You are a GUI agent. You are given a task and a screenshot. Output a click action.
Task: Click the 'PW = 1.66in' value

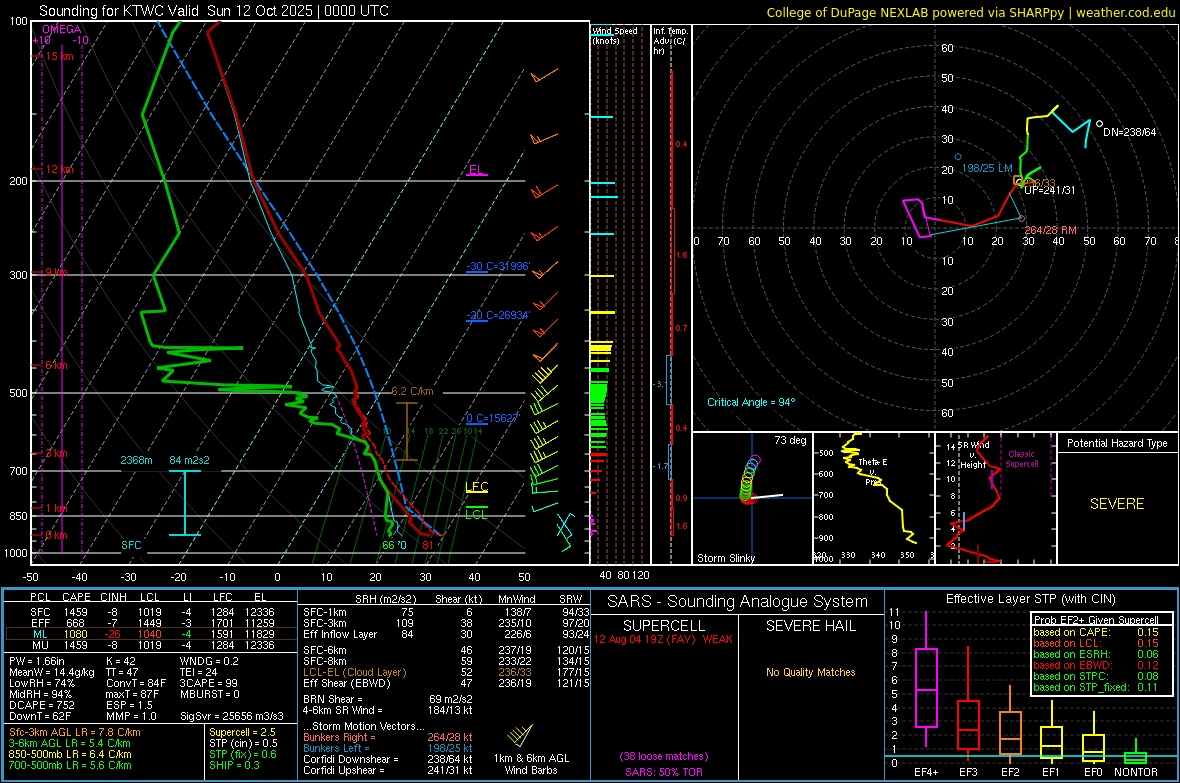pyautogui.click(x=36, y=662)
